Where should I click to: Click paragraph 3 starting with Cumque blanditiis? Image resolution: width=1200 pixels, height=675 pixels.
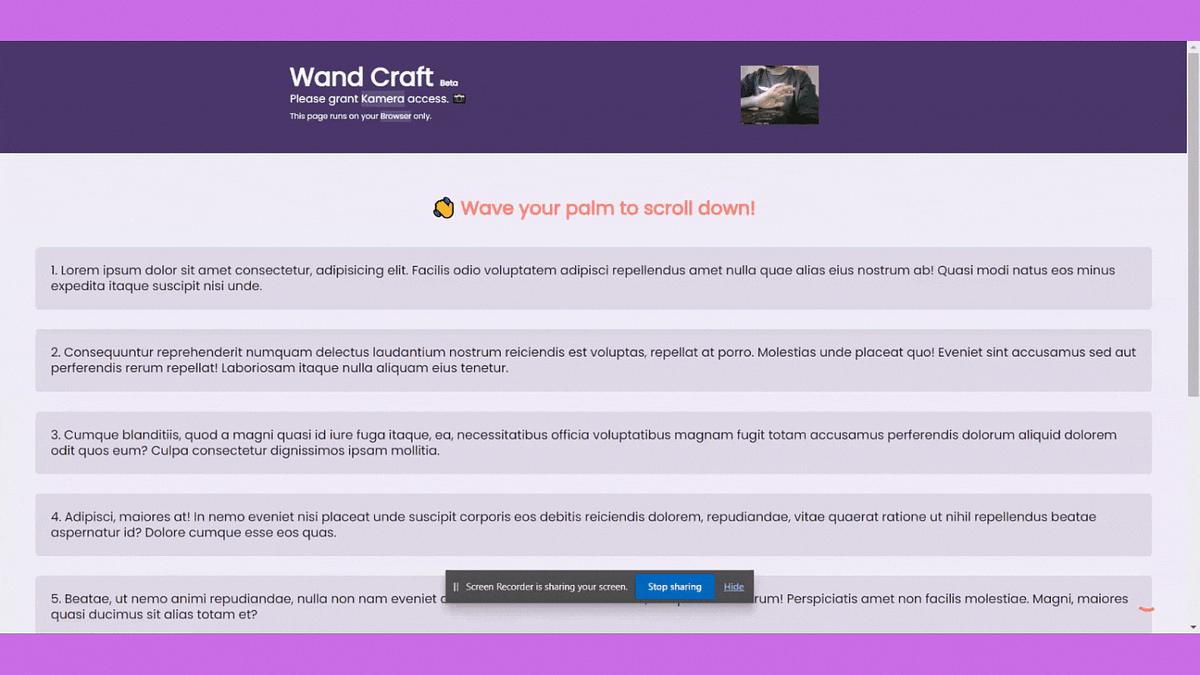tap(594, 443)
